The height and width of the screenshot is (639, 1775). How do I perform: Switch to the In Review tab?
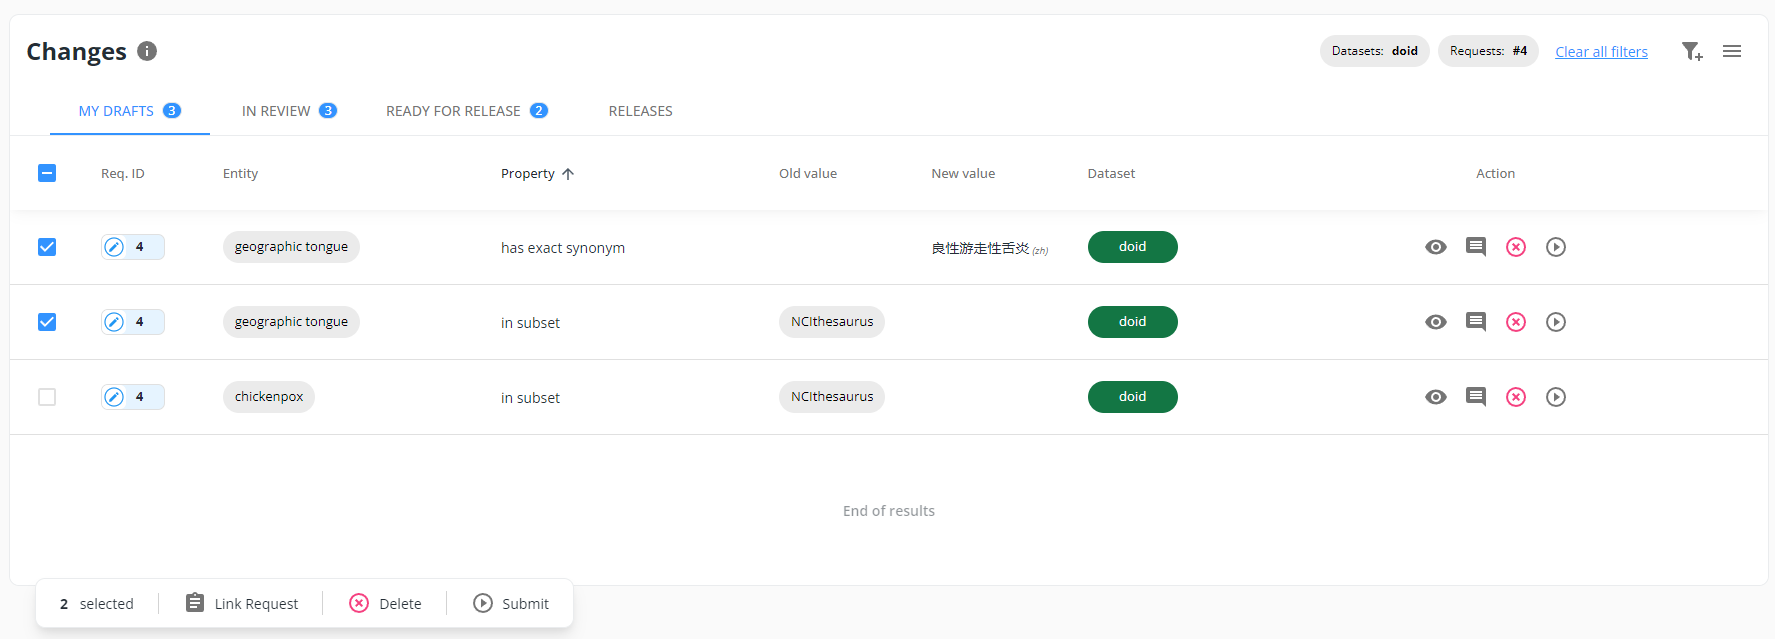pos(288,111)
